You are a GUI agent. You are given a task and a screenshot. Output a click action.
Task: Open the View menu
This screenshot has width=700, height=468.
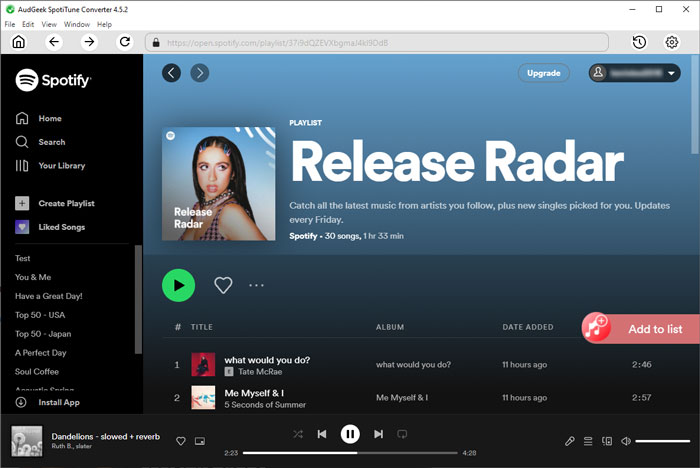49,24
